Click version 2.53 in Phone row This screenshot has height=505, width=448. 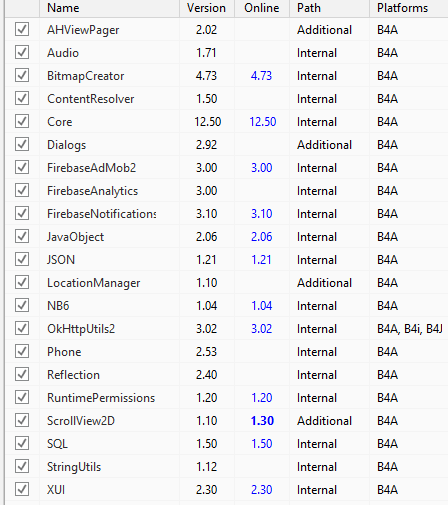coord(206,352)
